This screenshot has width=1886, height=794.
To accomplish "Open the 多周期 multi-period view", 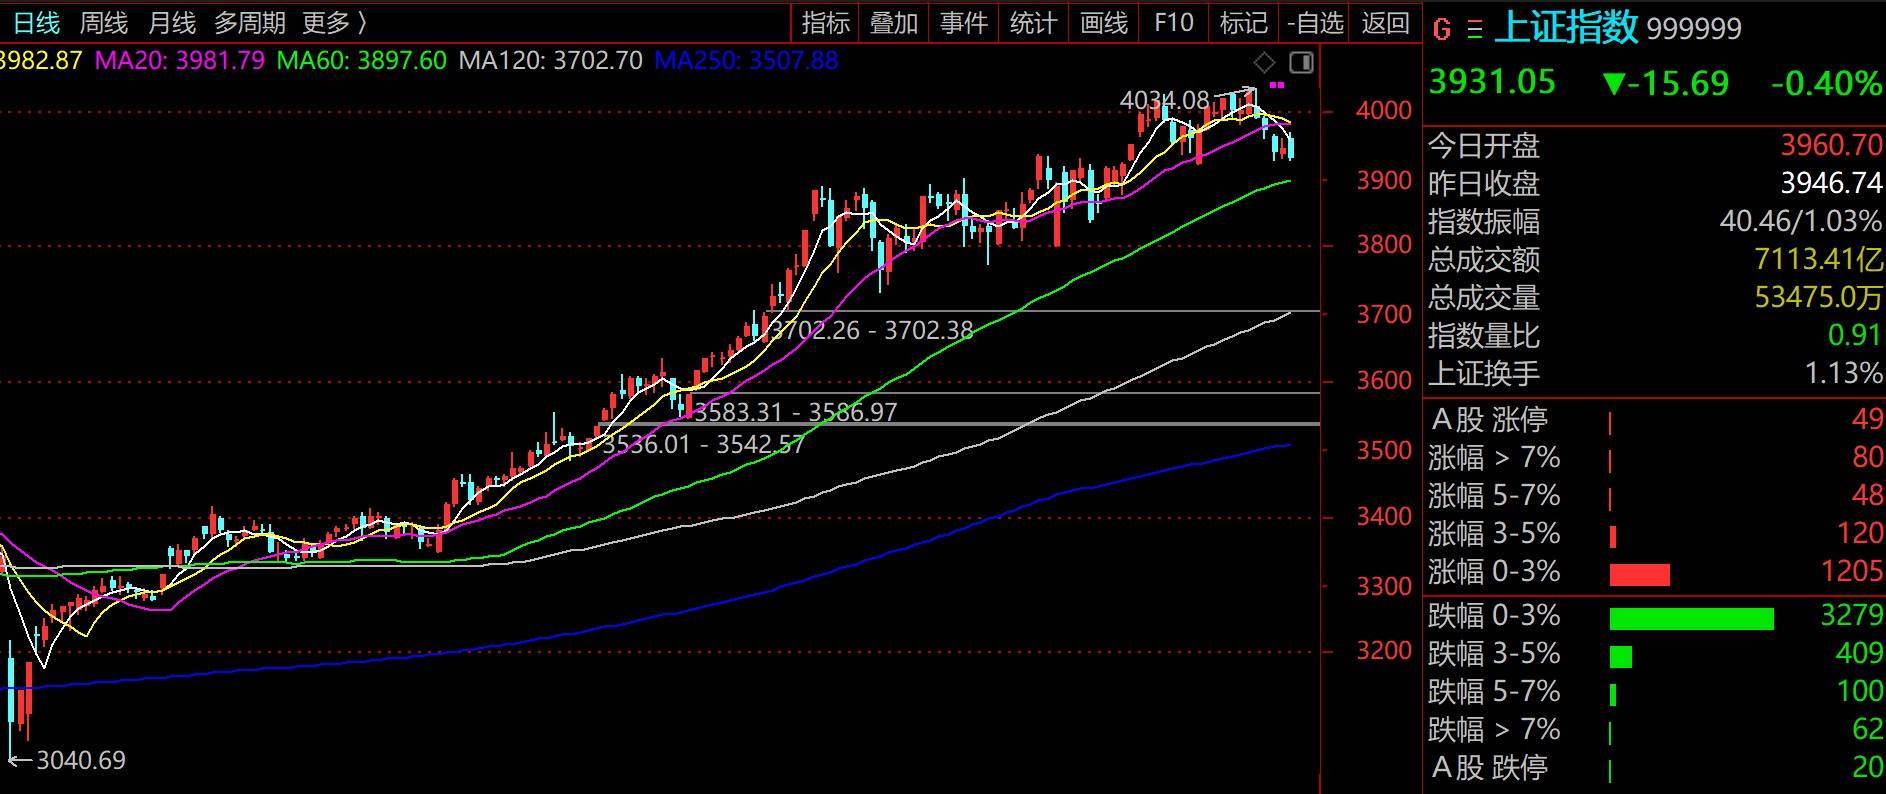I will [249, 22].
